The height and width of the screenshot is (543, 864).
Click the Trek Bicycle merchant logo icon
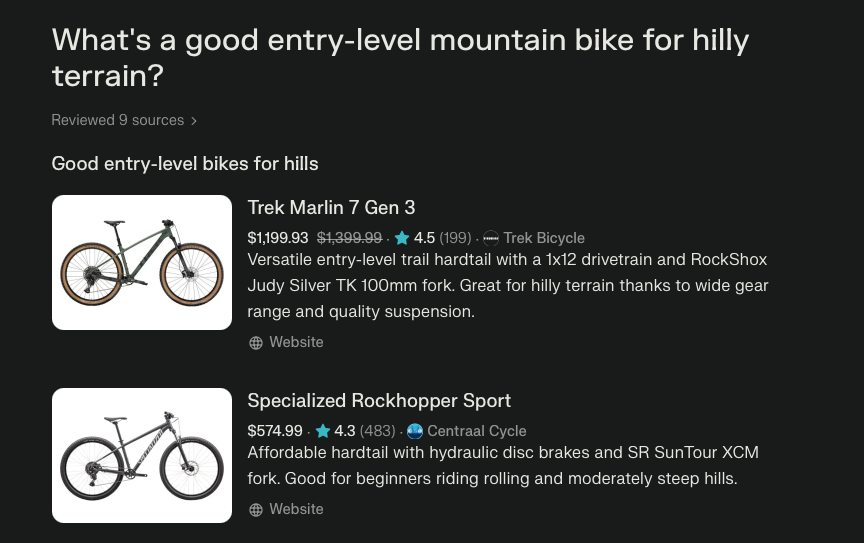[491, 238]
